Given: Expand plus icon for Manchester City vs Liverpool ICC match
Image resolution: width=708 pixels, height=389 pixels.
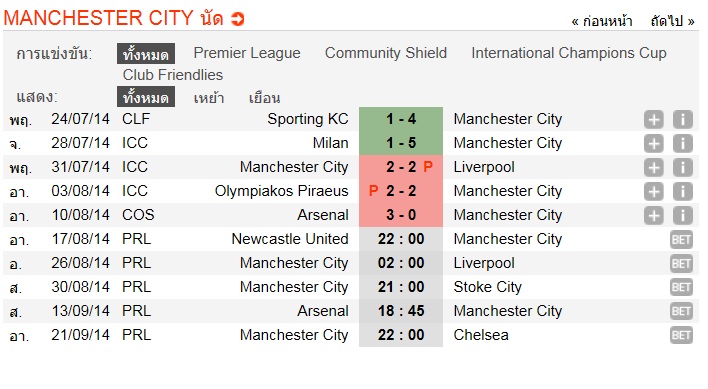Looking at the screenshot, I should [x=653, y=167].
